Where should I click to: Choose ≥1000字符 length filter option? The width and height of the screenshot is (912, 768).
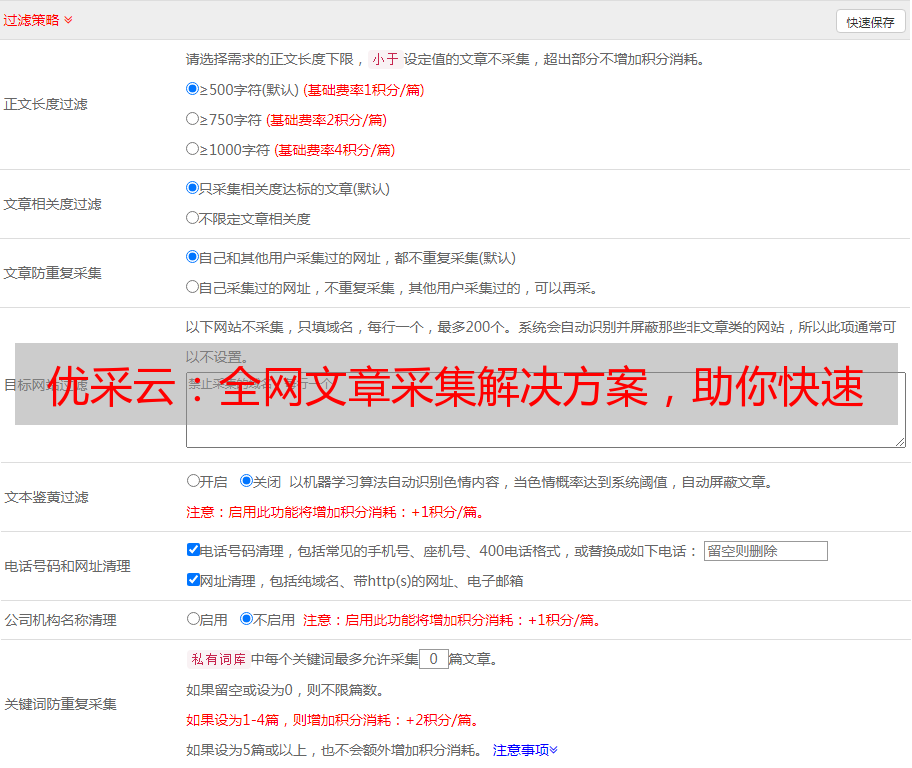point(193,149)
